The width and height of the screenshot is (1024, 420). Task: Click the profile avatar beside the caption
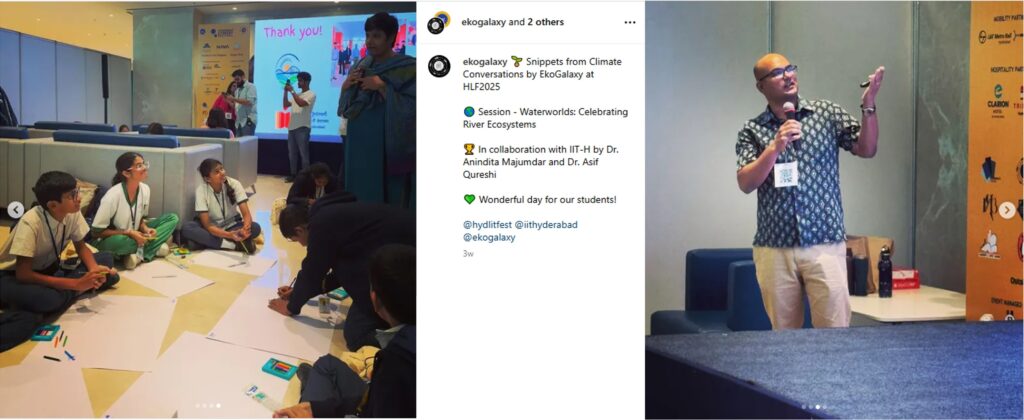click(x=439, y=66)
